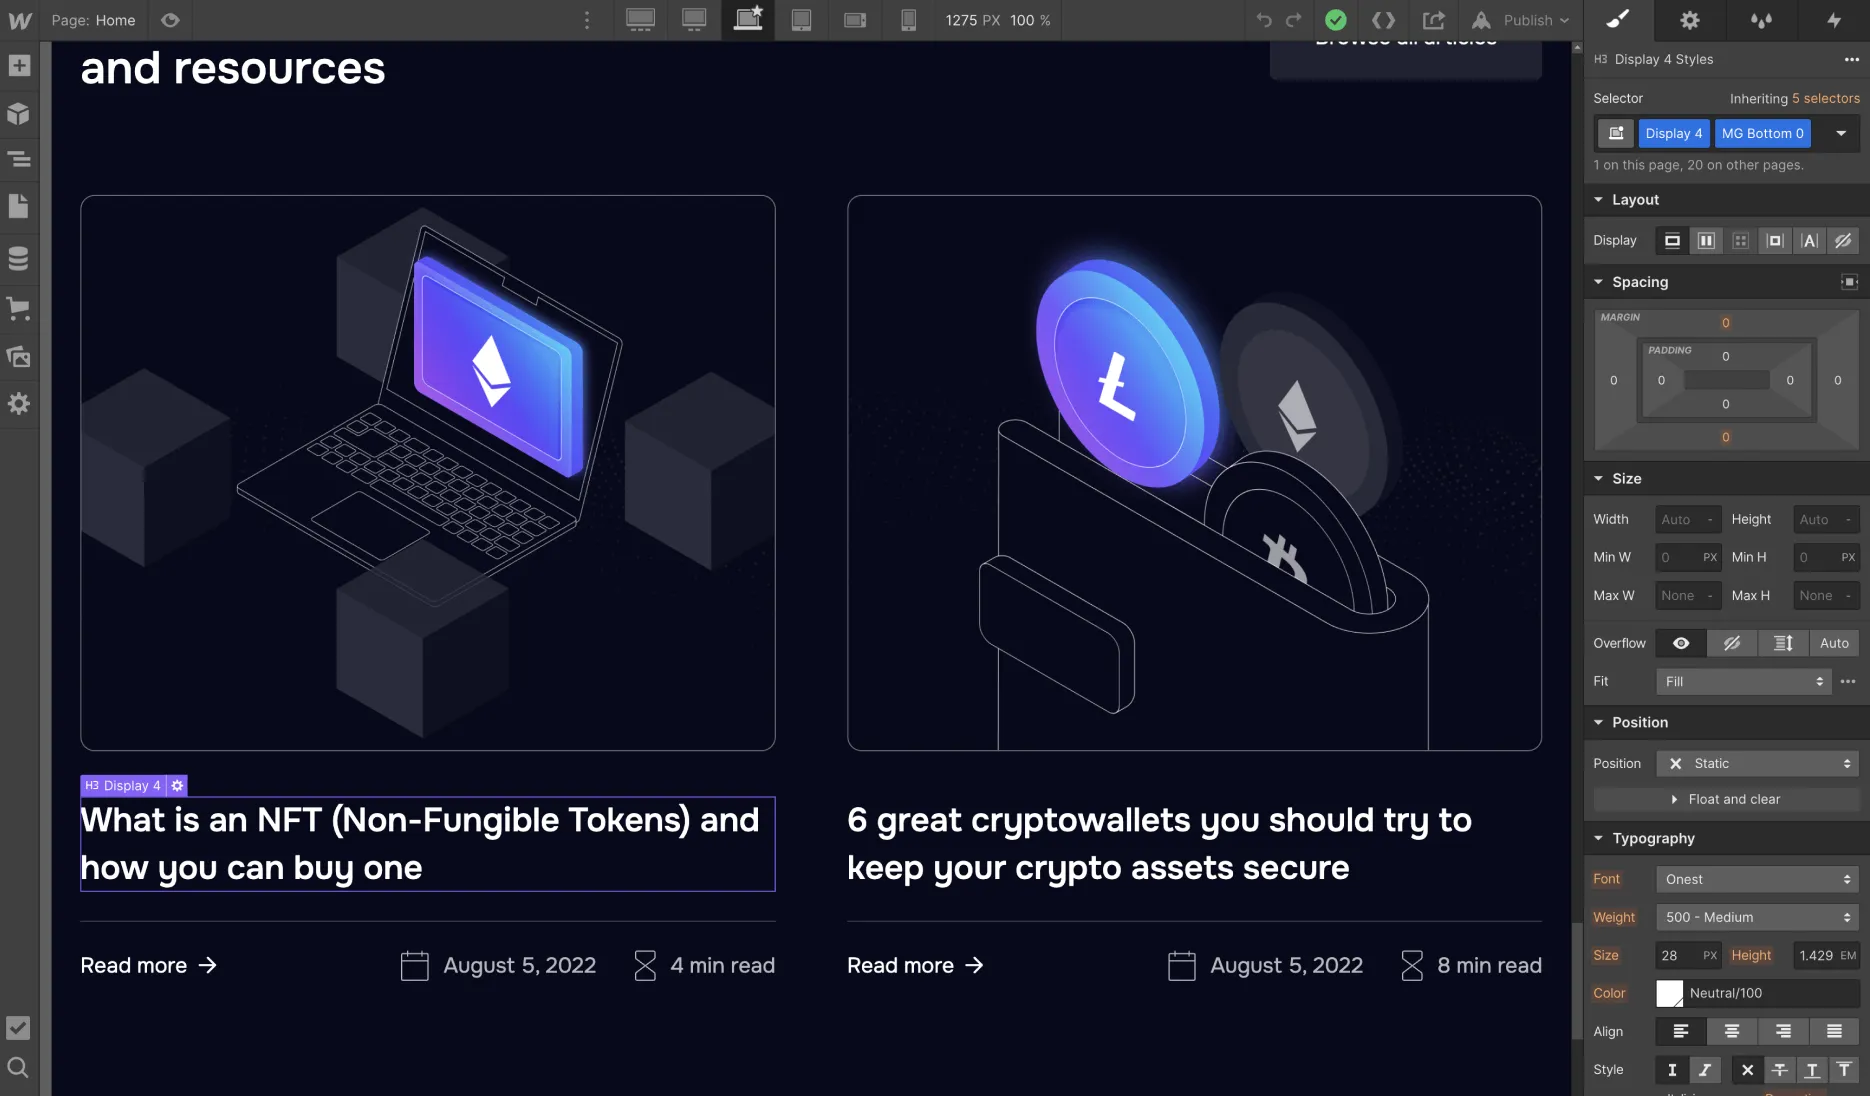Click the redo arrow

click(x=1294, y=20)
